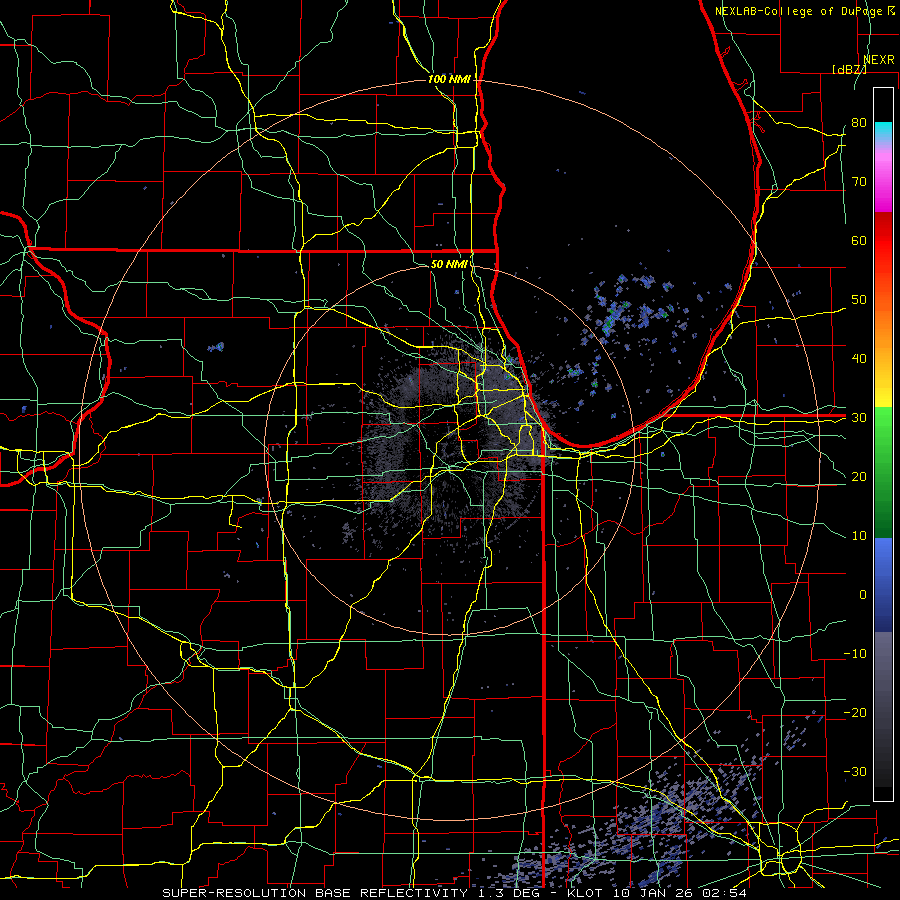Click "SUPER-RESOLUTION BASE REFLECTIVITY" in the caption
Screen dimensions: 900x900
click(315, 893)
